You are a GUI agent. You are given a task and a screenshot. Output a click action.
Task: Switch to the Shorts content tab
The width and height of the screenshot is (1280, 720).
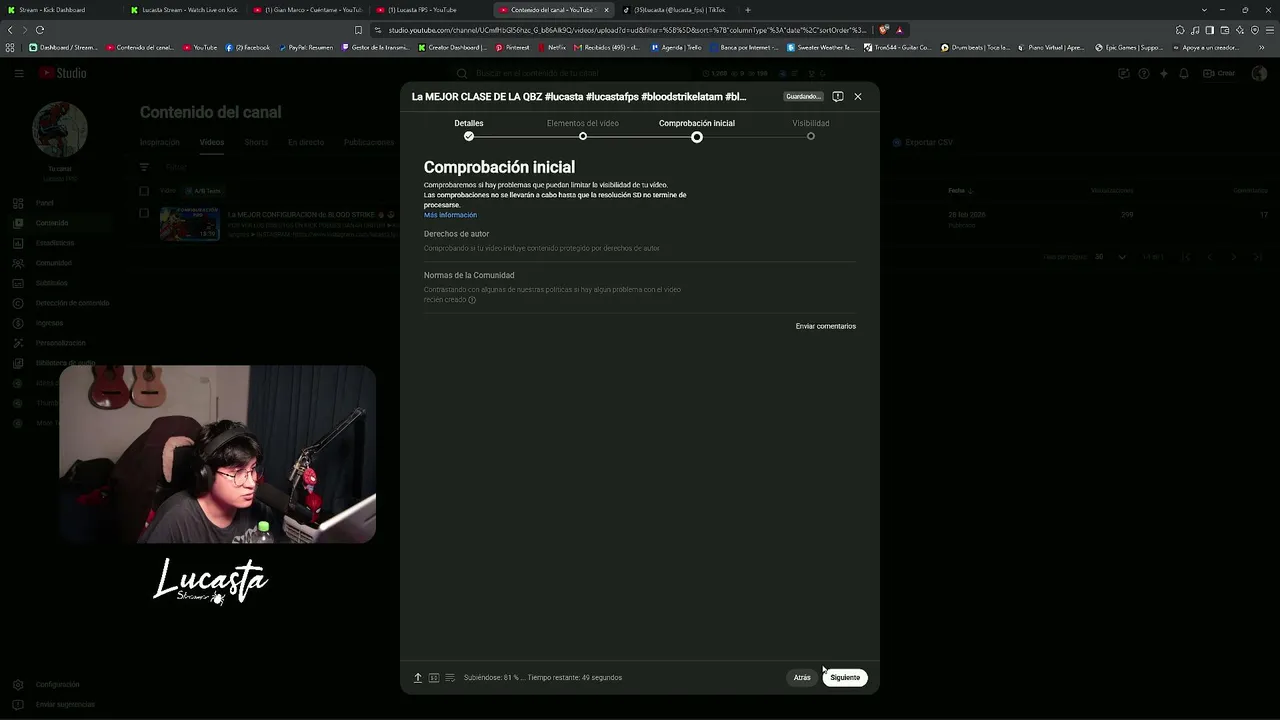click(256, 142)
